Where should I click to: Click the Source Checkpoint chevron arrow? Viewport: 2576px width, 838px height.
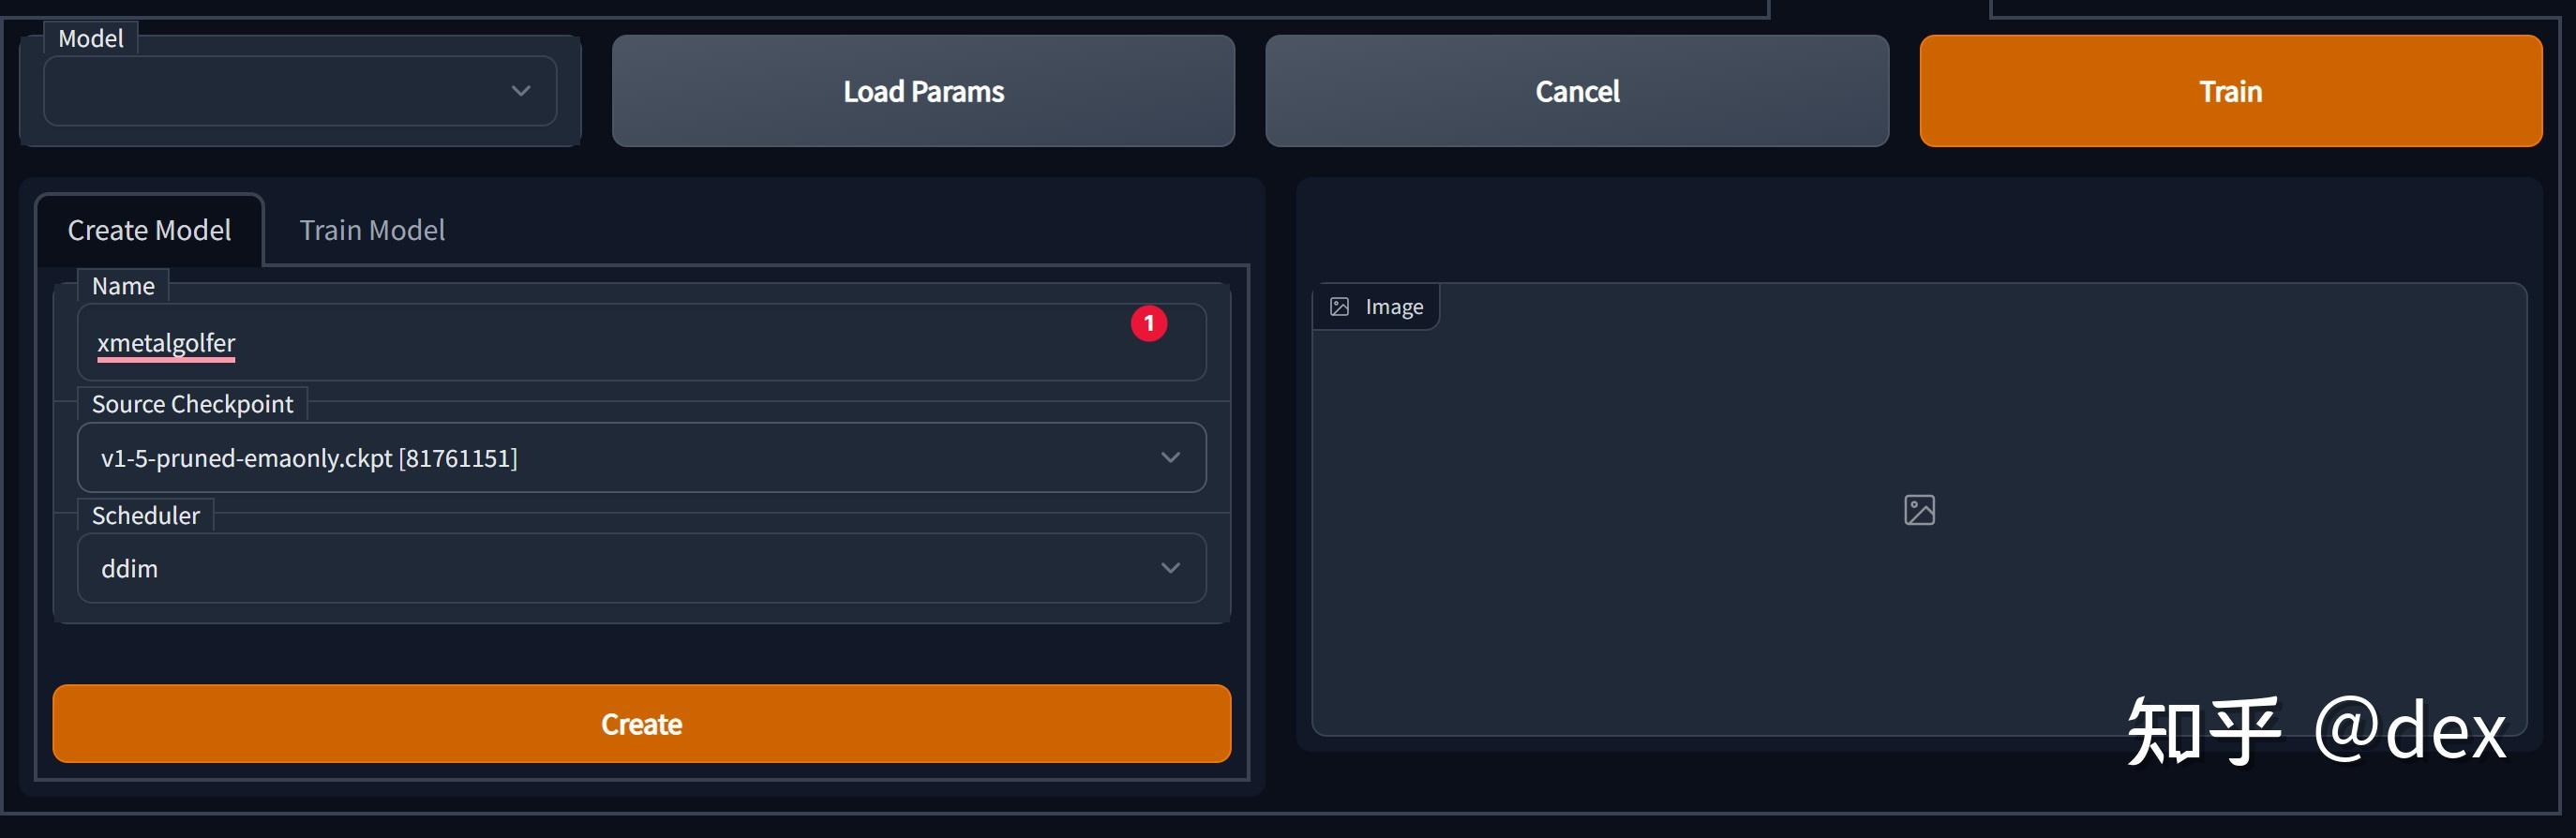1170,457
